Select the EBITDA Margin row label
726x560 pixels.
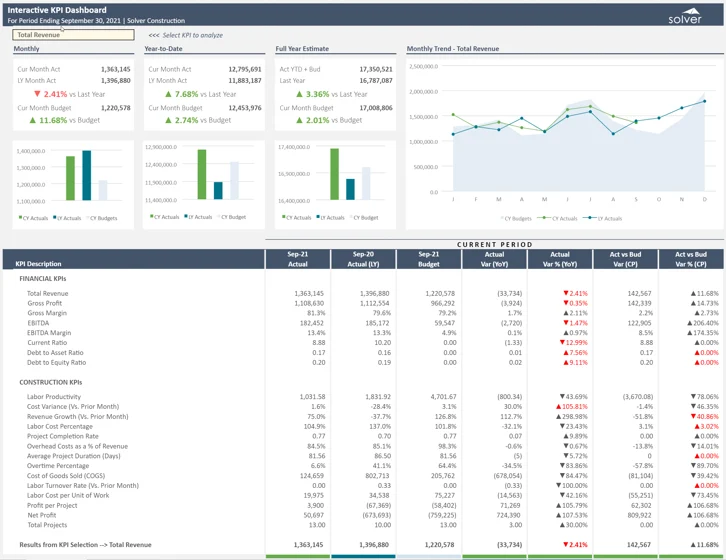pyautogui.click(x=49, y=333)
